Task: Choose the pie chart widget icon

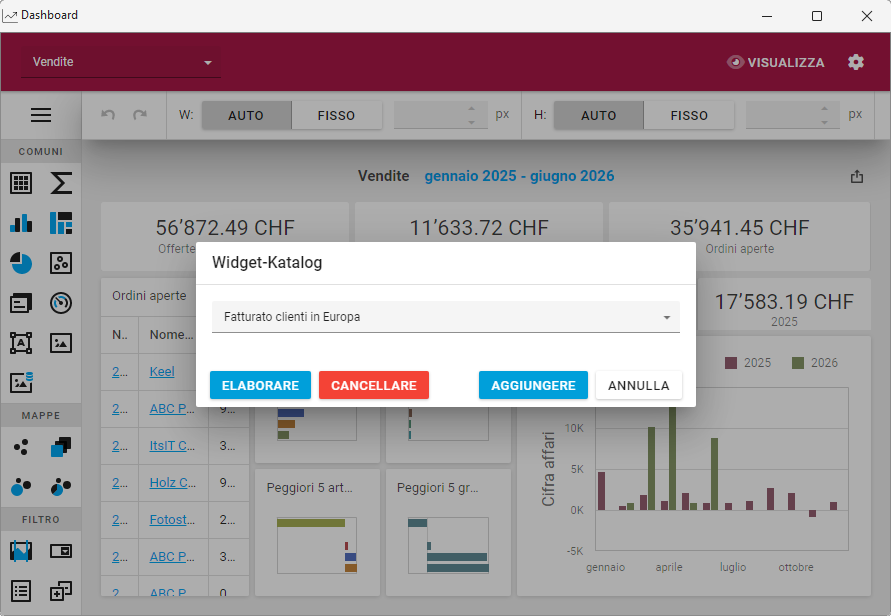Action: point(21,263)
